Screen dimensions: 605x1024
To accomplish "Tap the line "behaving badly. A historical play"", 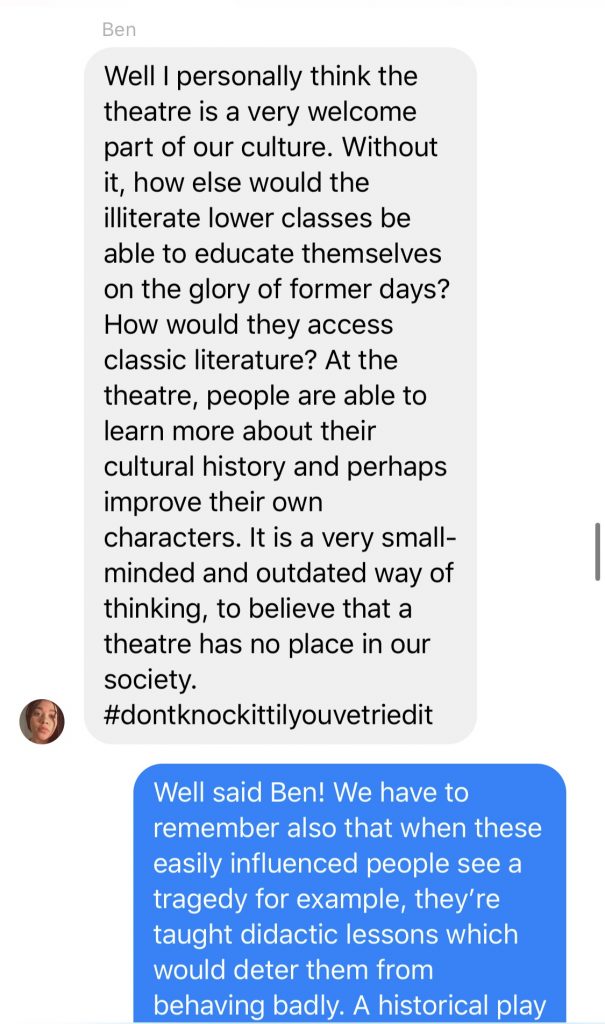I will pos(349,1006).
